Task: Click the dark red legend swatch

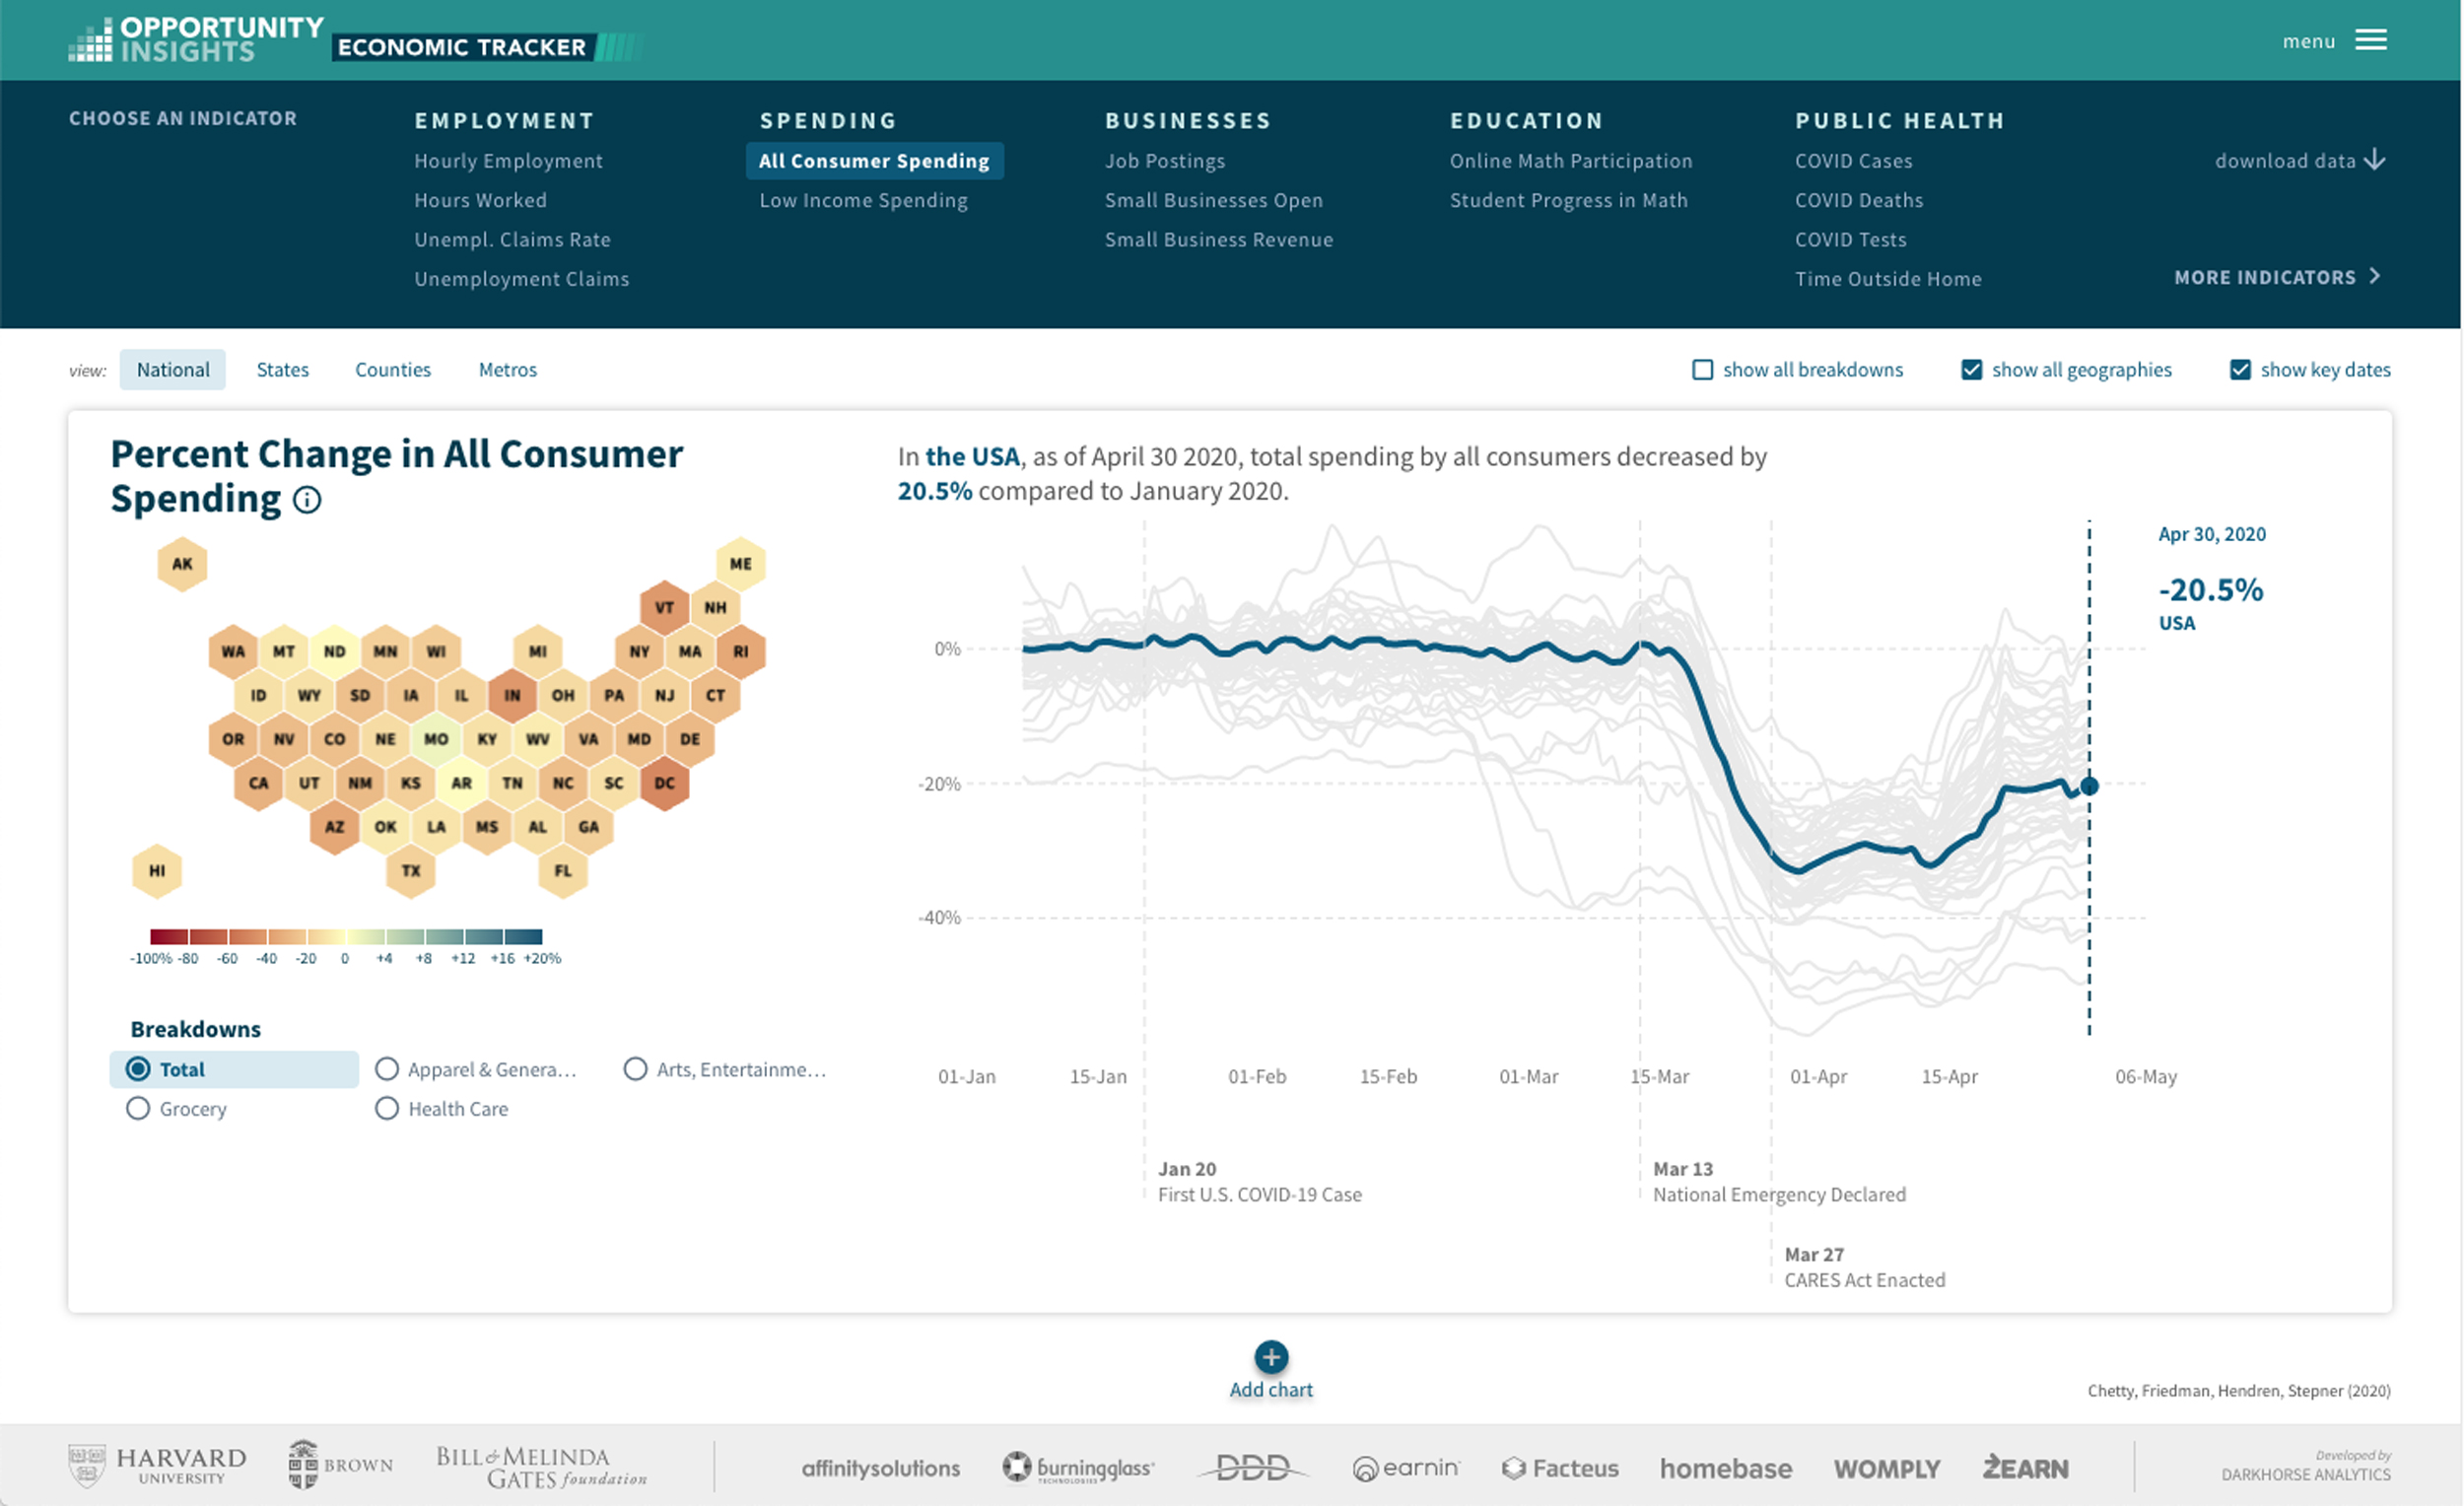Action: 169,937
